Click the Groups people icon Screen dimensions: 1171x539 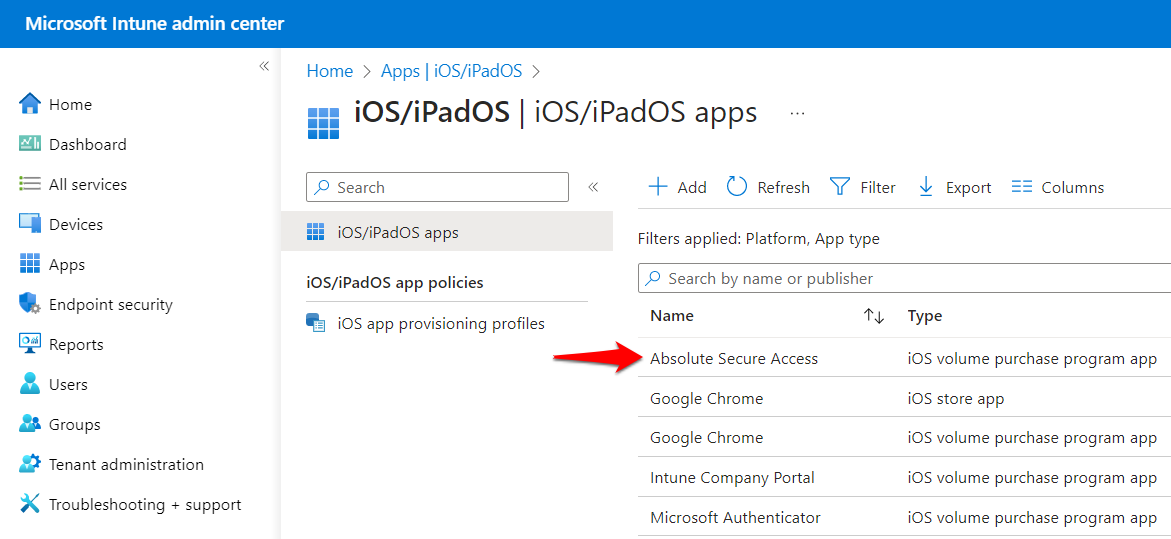[x=29, y=424]
